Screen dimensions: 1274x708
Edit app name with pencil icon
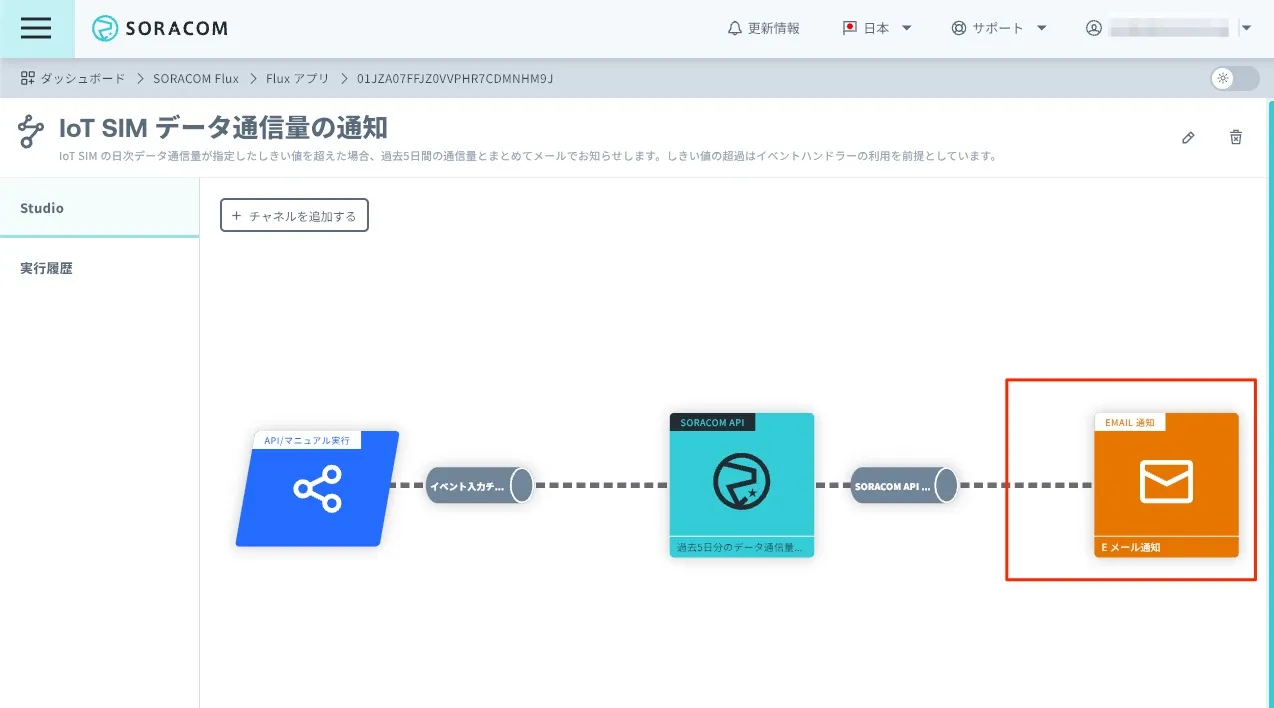[1188, 138]
